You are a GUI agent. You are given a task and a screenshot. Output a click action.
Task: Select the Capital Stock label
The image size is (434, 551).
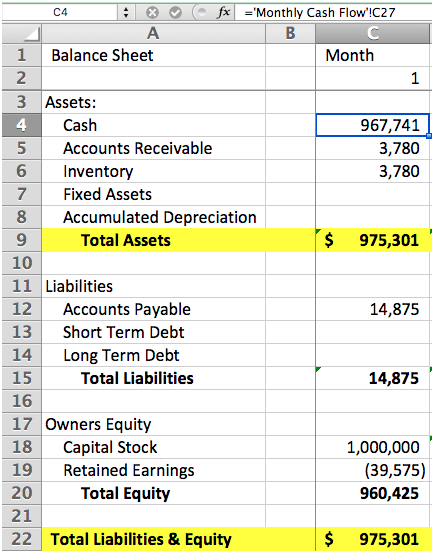153,447
